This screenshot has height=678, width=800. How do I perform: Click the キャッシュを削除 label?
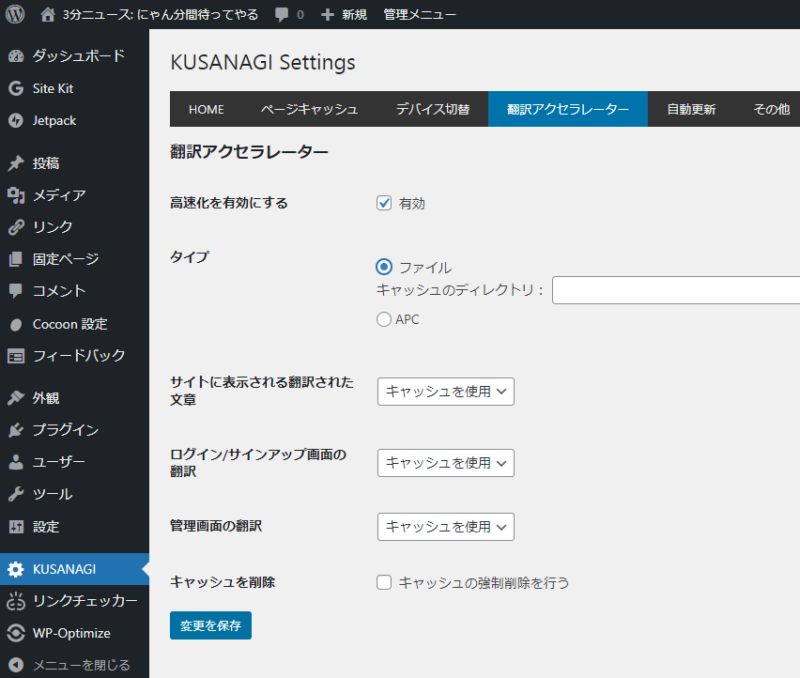(x=222, y=582)
